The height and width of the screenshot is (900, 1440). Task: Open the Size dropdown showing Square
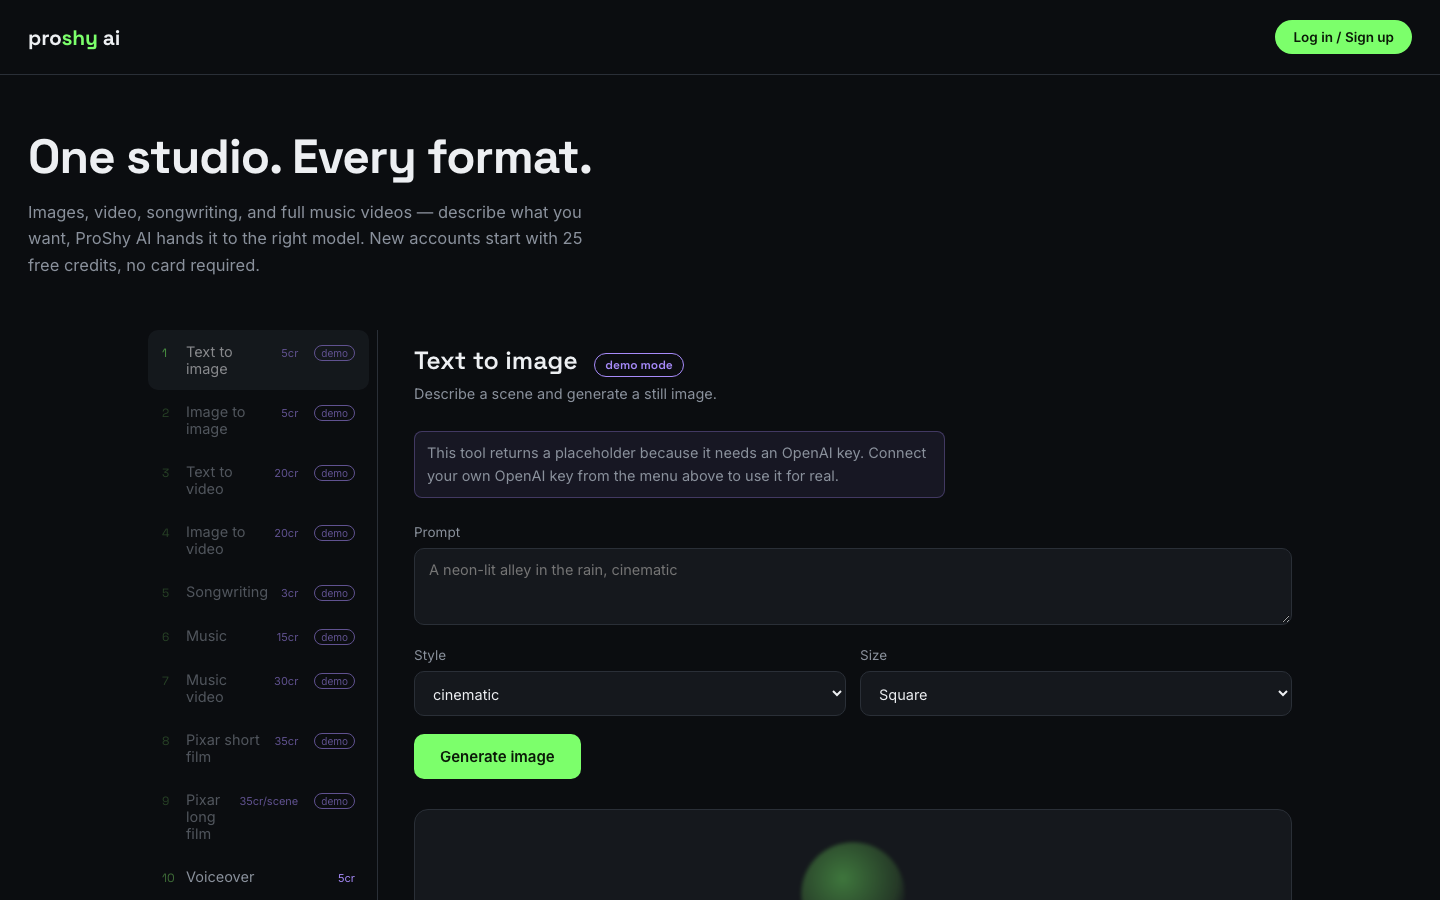(1076, 694)
